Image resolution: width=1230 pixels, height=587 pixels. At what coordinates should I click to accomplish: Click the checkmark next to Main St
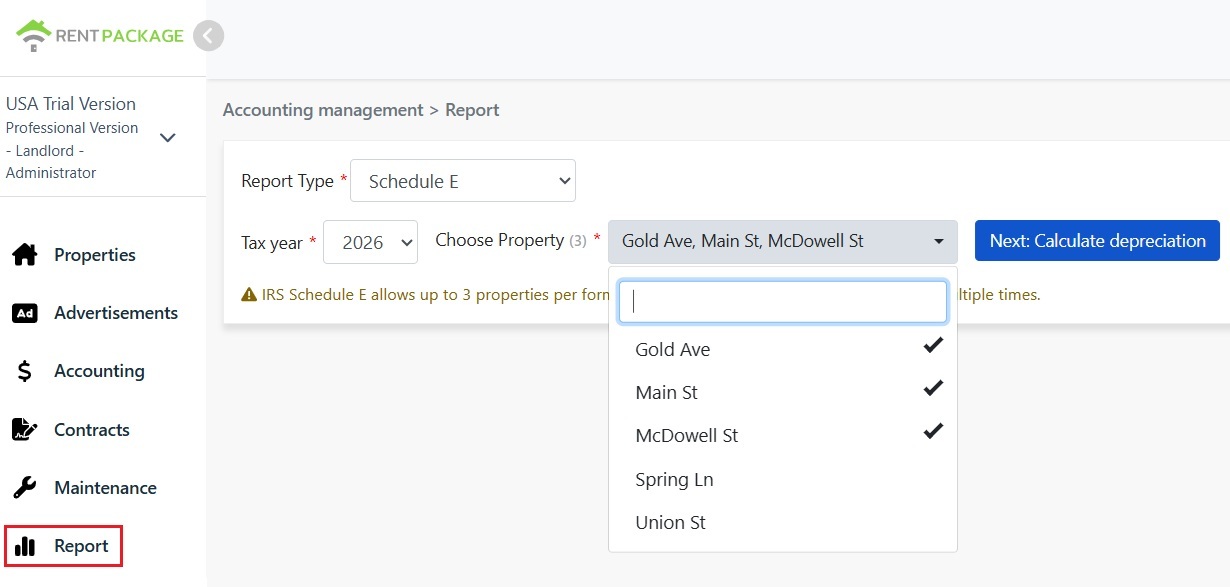(933, 389)
